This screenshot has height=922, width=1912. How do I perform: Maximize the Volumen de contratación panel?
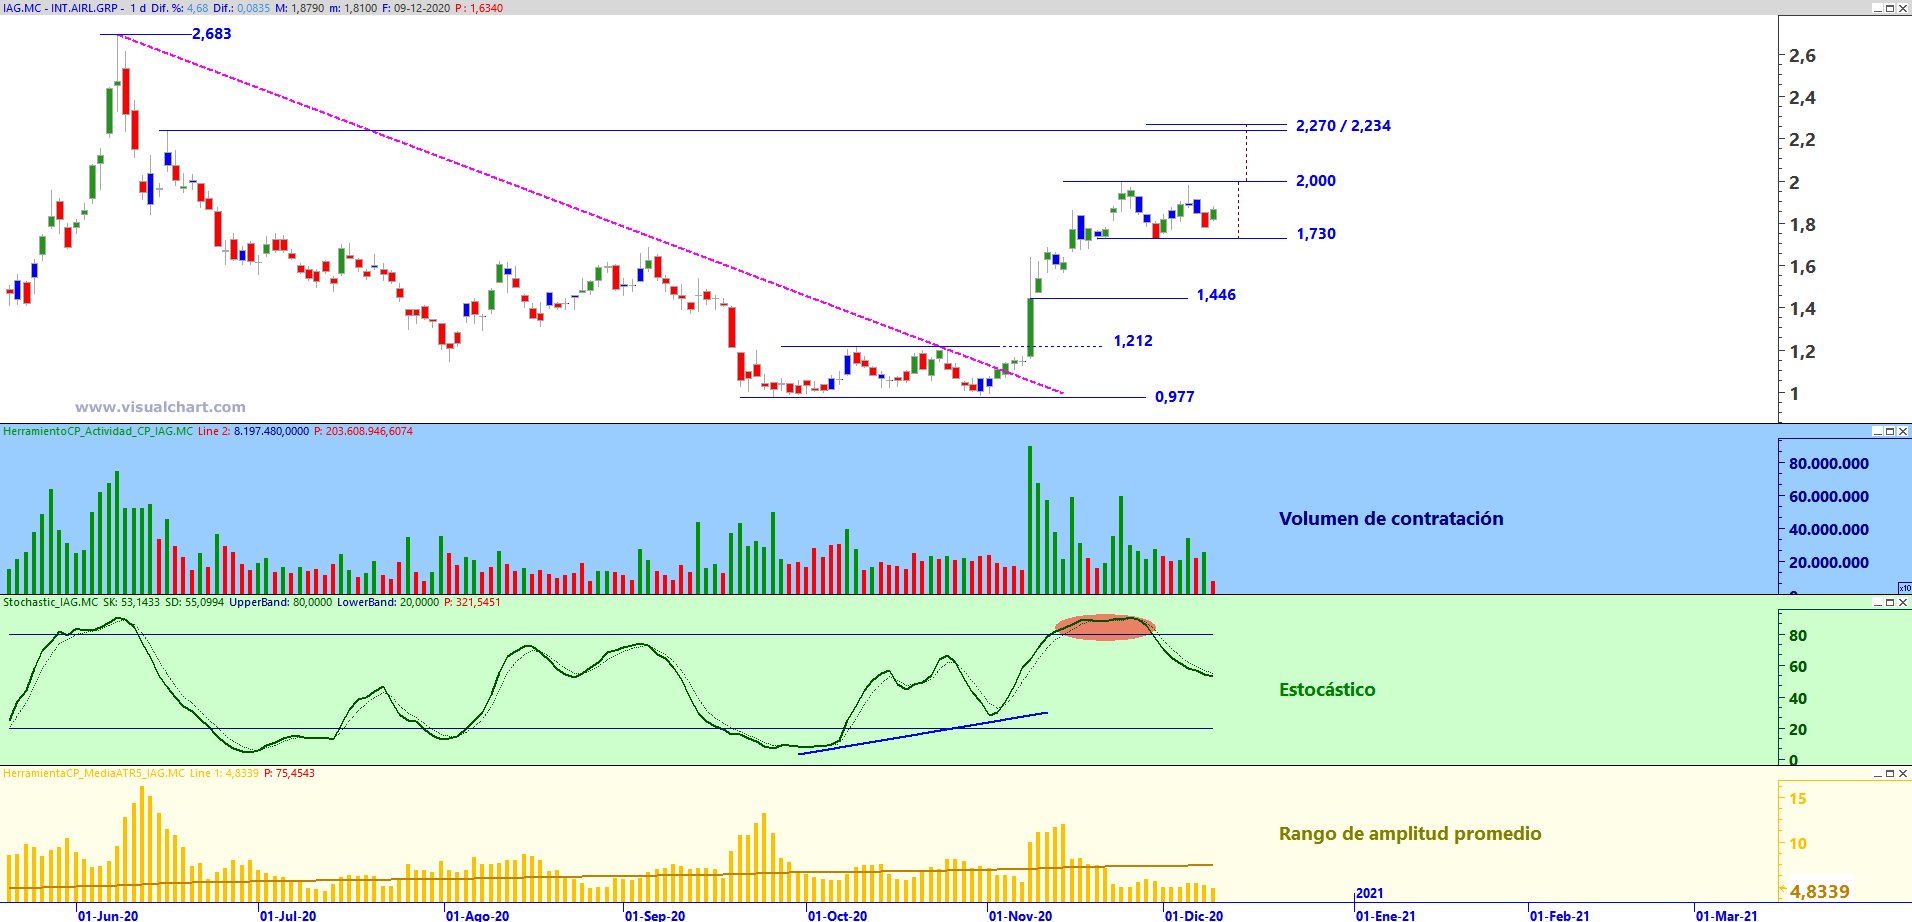point(1890,431)
